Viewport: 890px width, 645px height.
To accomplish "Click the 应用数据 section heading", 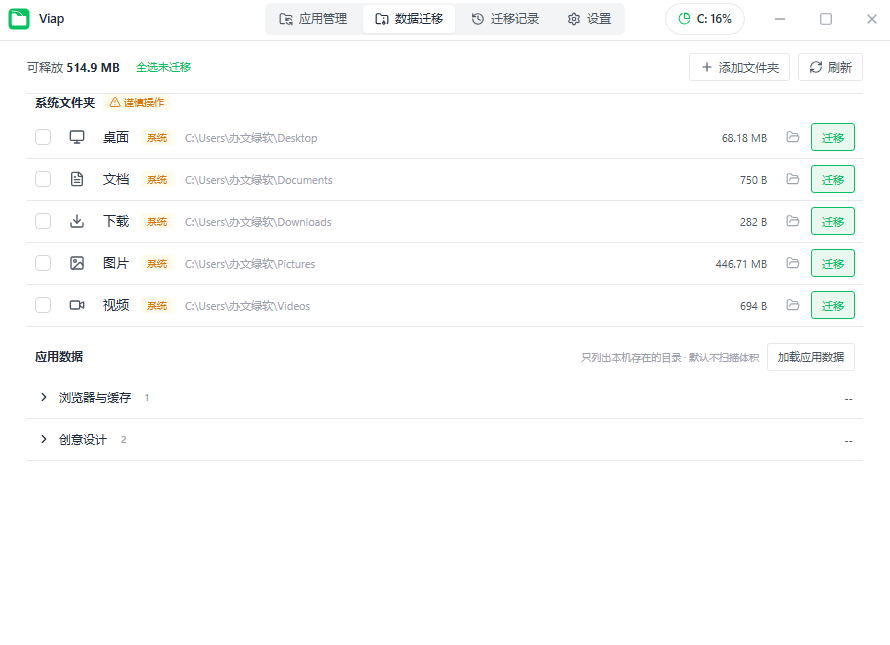I will point(59,357).
